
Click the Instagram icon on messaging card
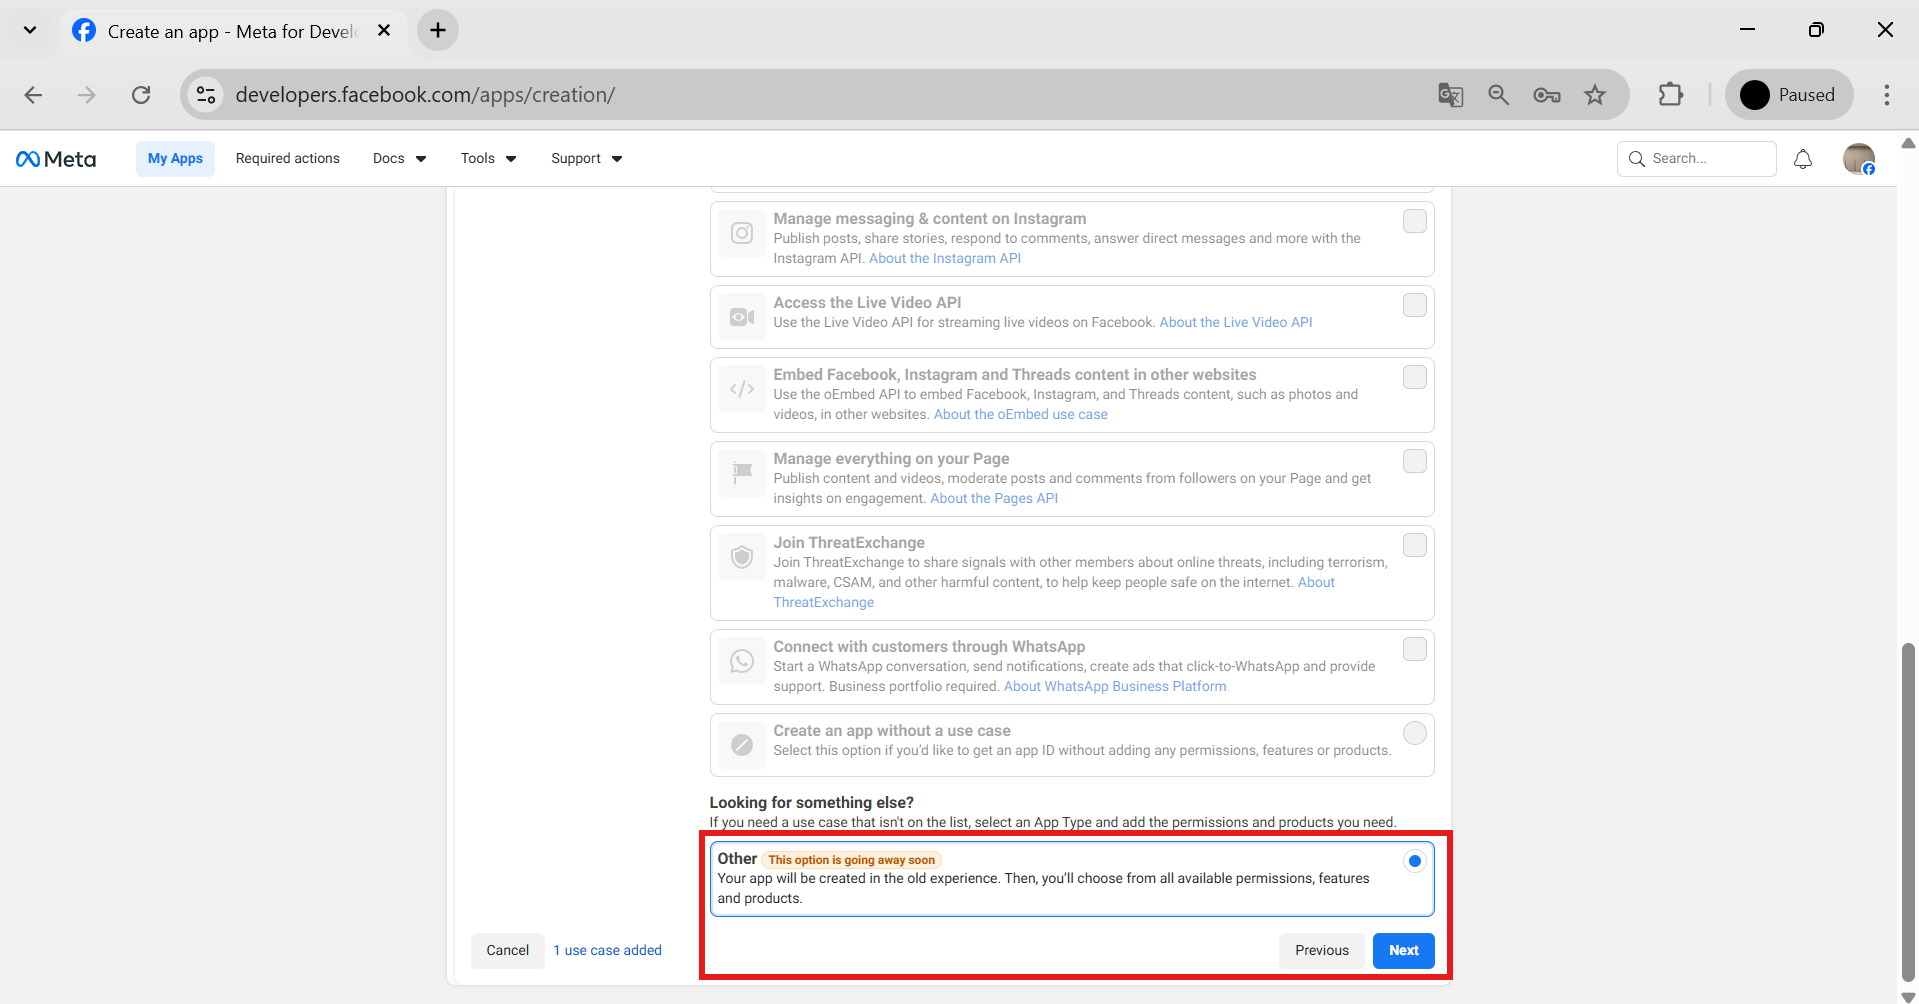click(742, 233)
